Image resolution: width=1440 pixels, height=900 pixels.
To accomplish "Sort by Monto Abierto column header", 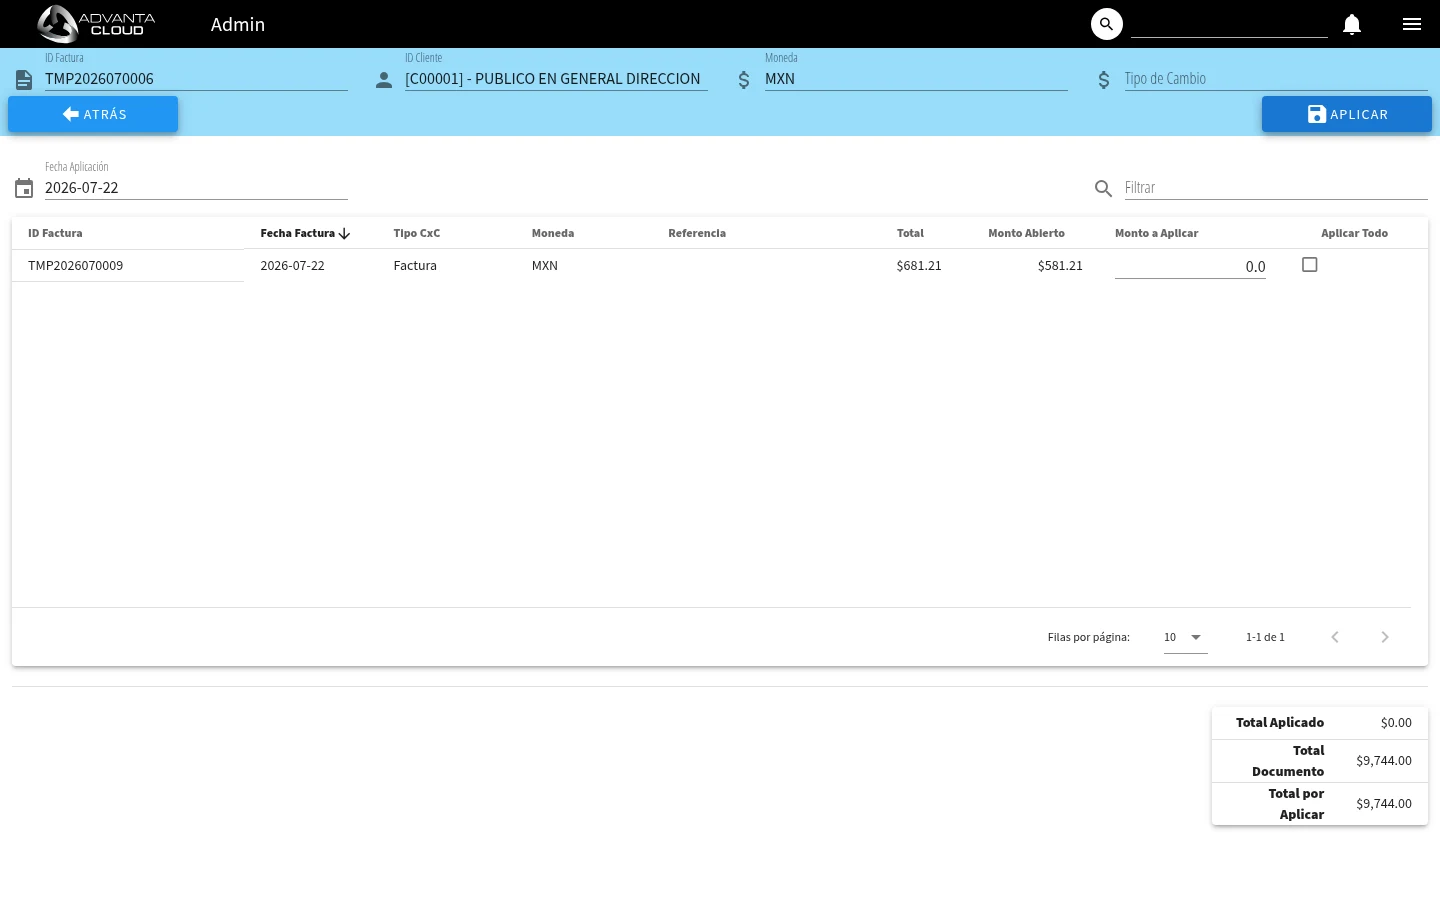I will tap(1026, 233).
